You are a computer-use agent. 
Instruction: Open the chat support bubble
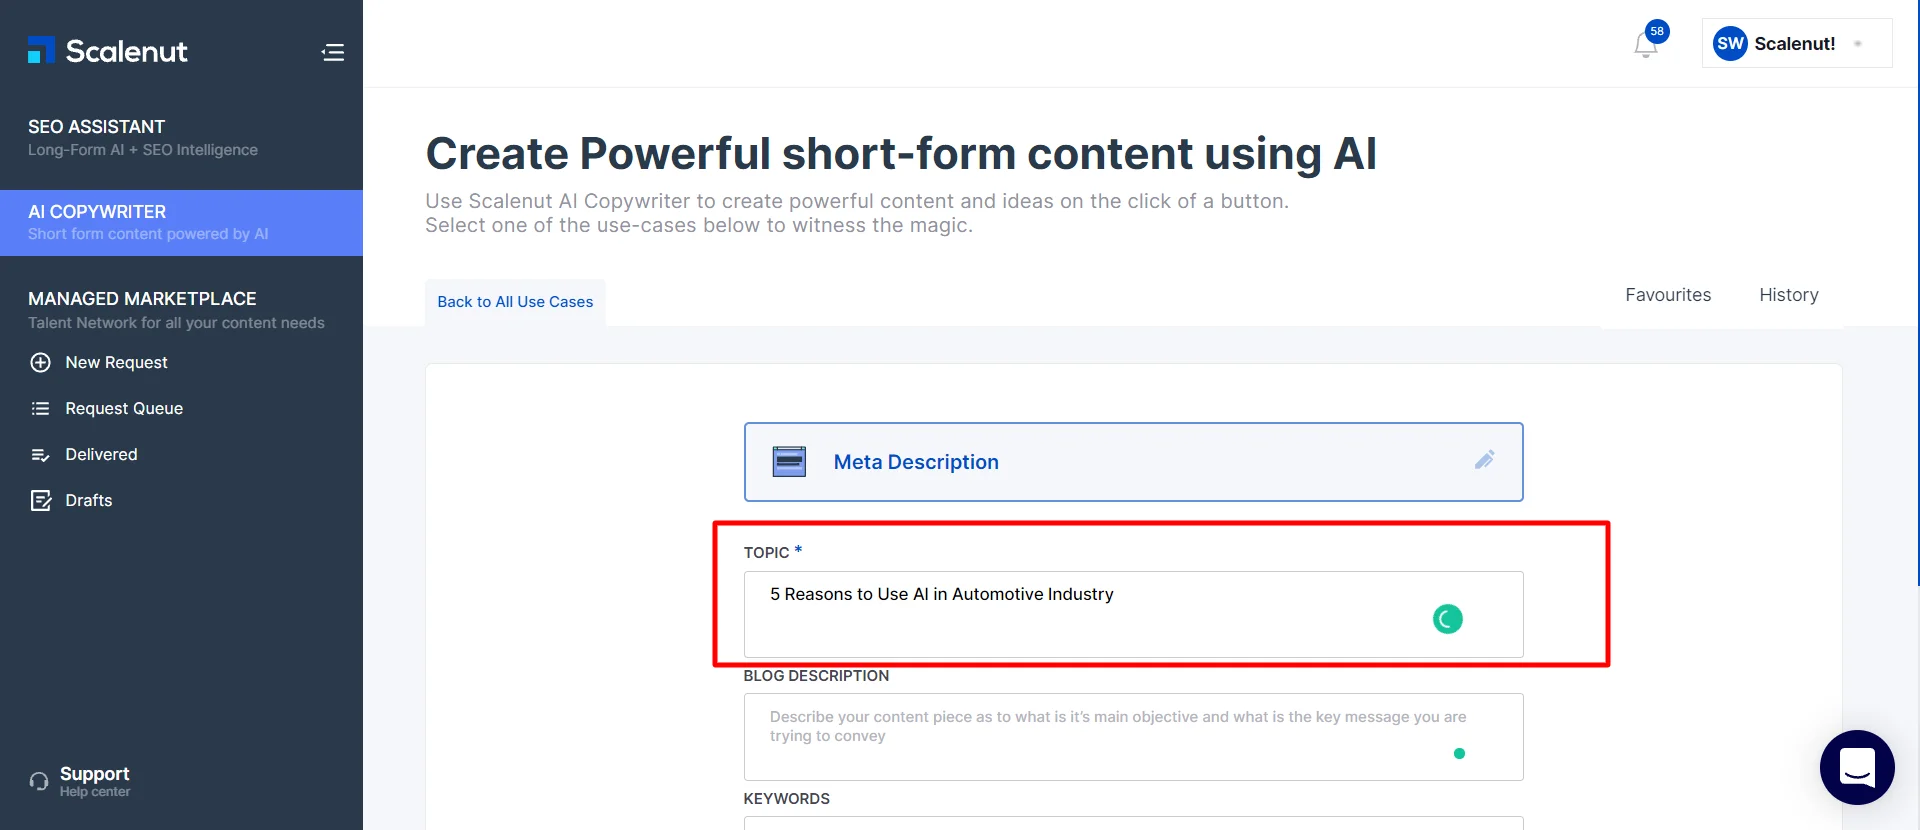pos(1857,767)
